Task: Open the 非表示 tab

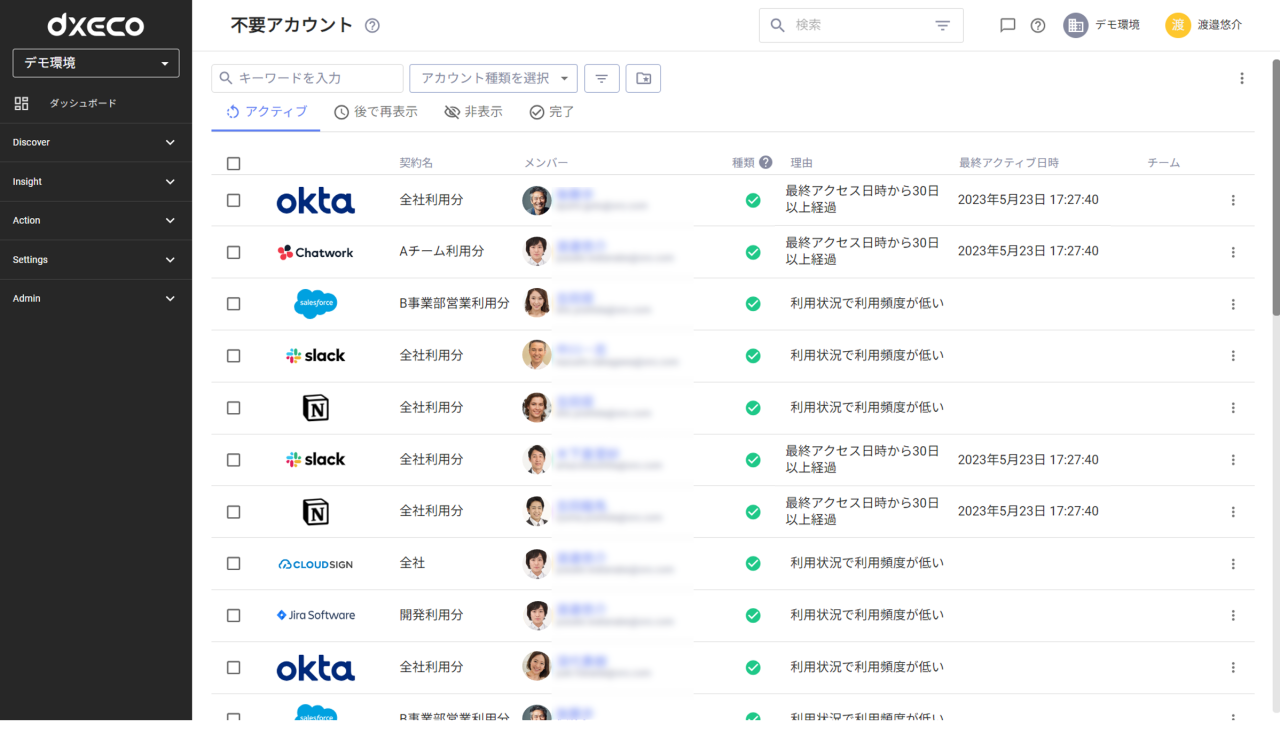Action: tap(474, 112)
